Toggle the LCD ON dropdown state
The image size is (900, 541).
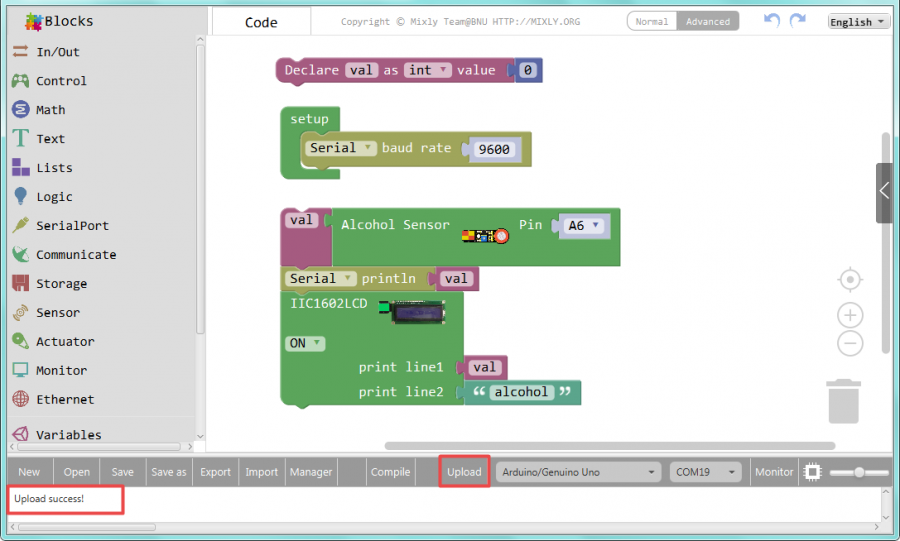tap(306, 343)
